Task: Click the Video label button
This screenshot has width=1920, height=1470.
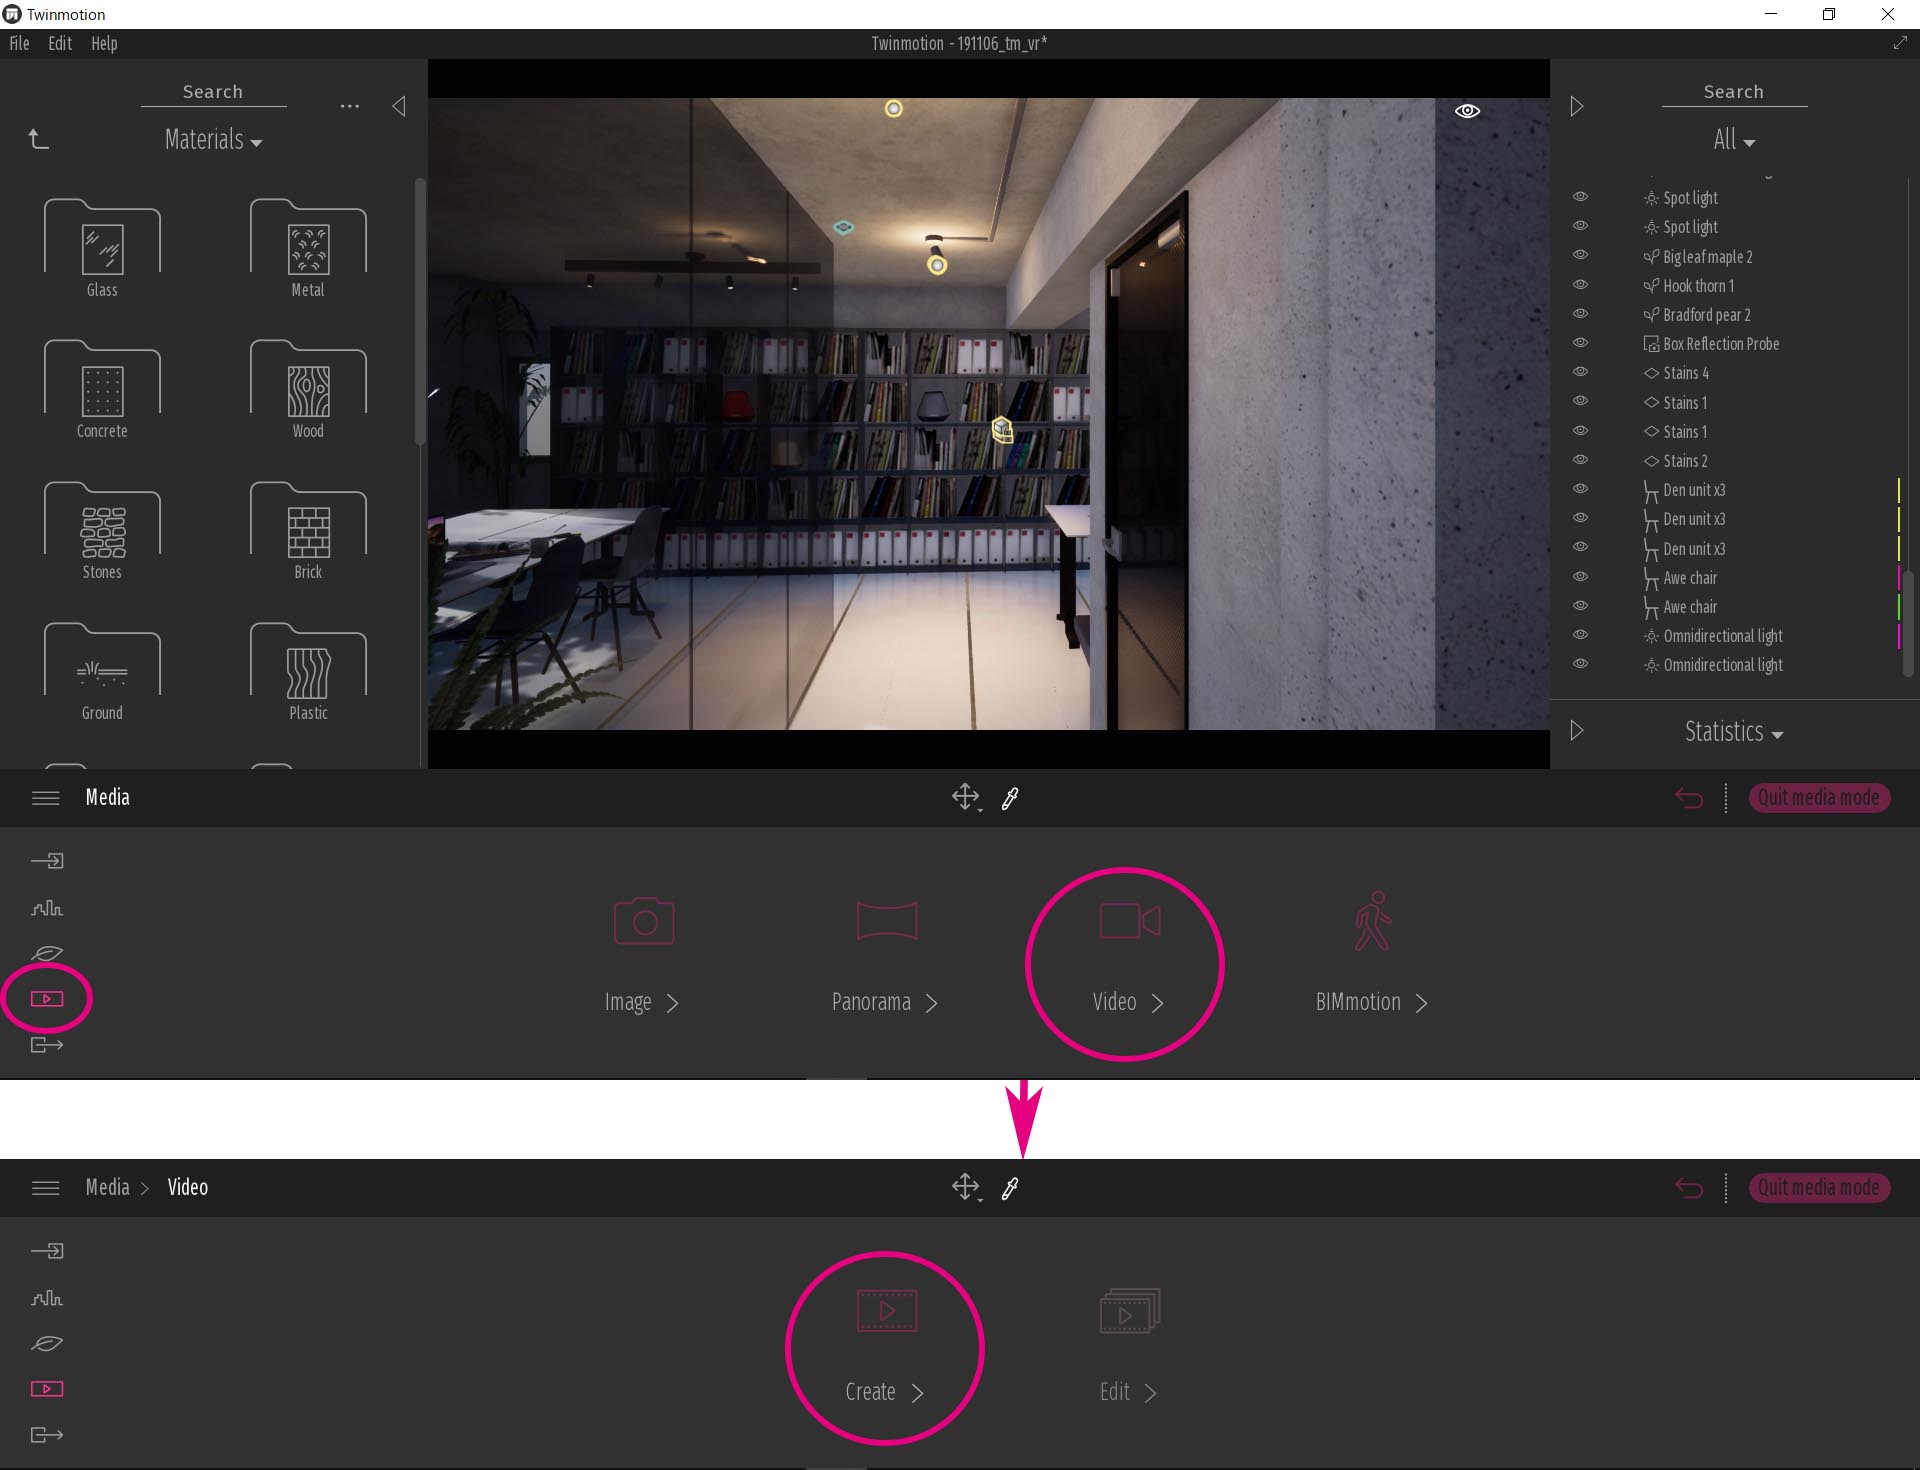Action: 1114,1002
